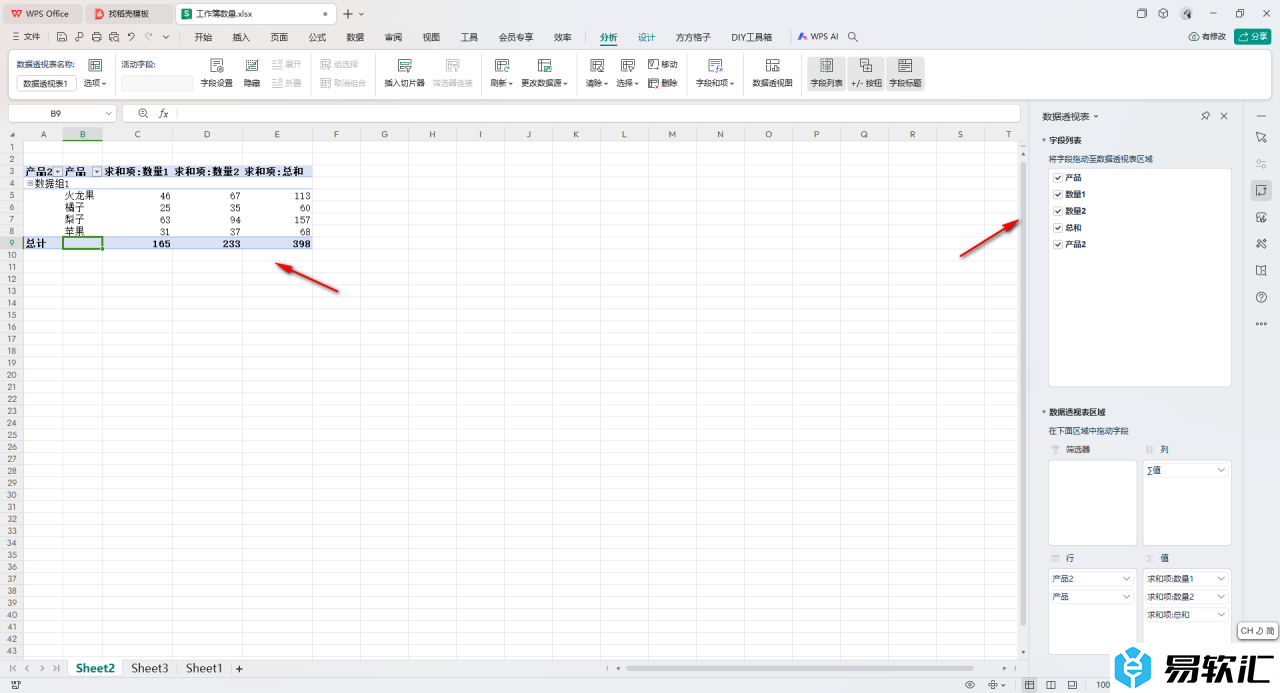The height and width of the screenshot is (693, 1280).
Task: Click the 有修改 status button
Action: click(1207, 37)
